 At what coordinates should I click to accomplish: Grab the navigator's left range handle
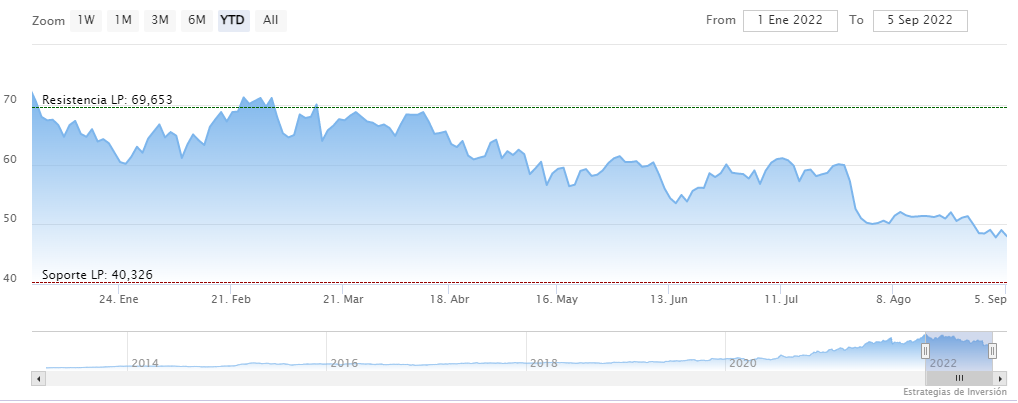pyautogui.click(x=926, y=350)
